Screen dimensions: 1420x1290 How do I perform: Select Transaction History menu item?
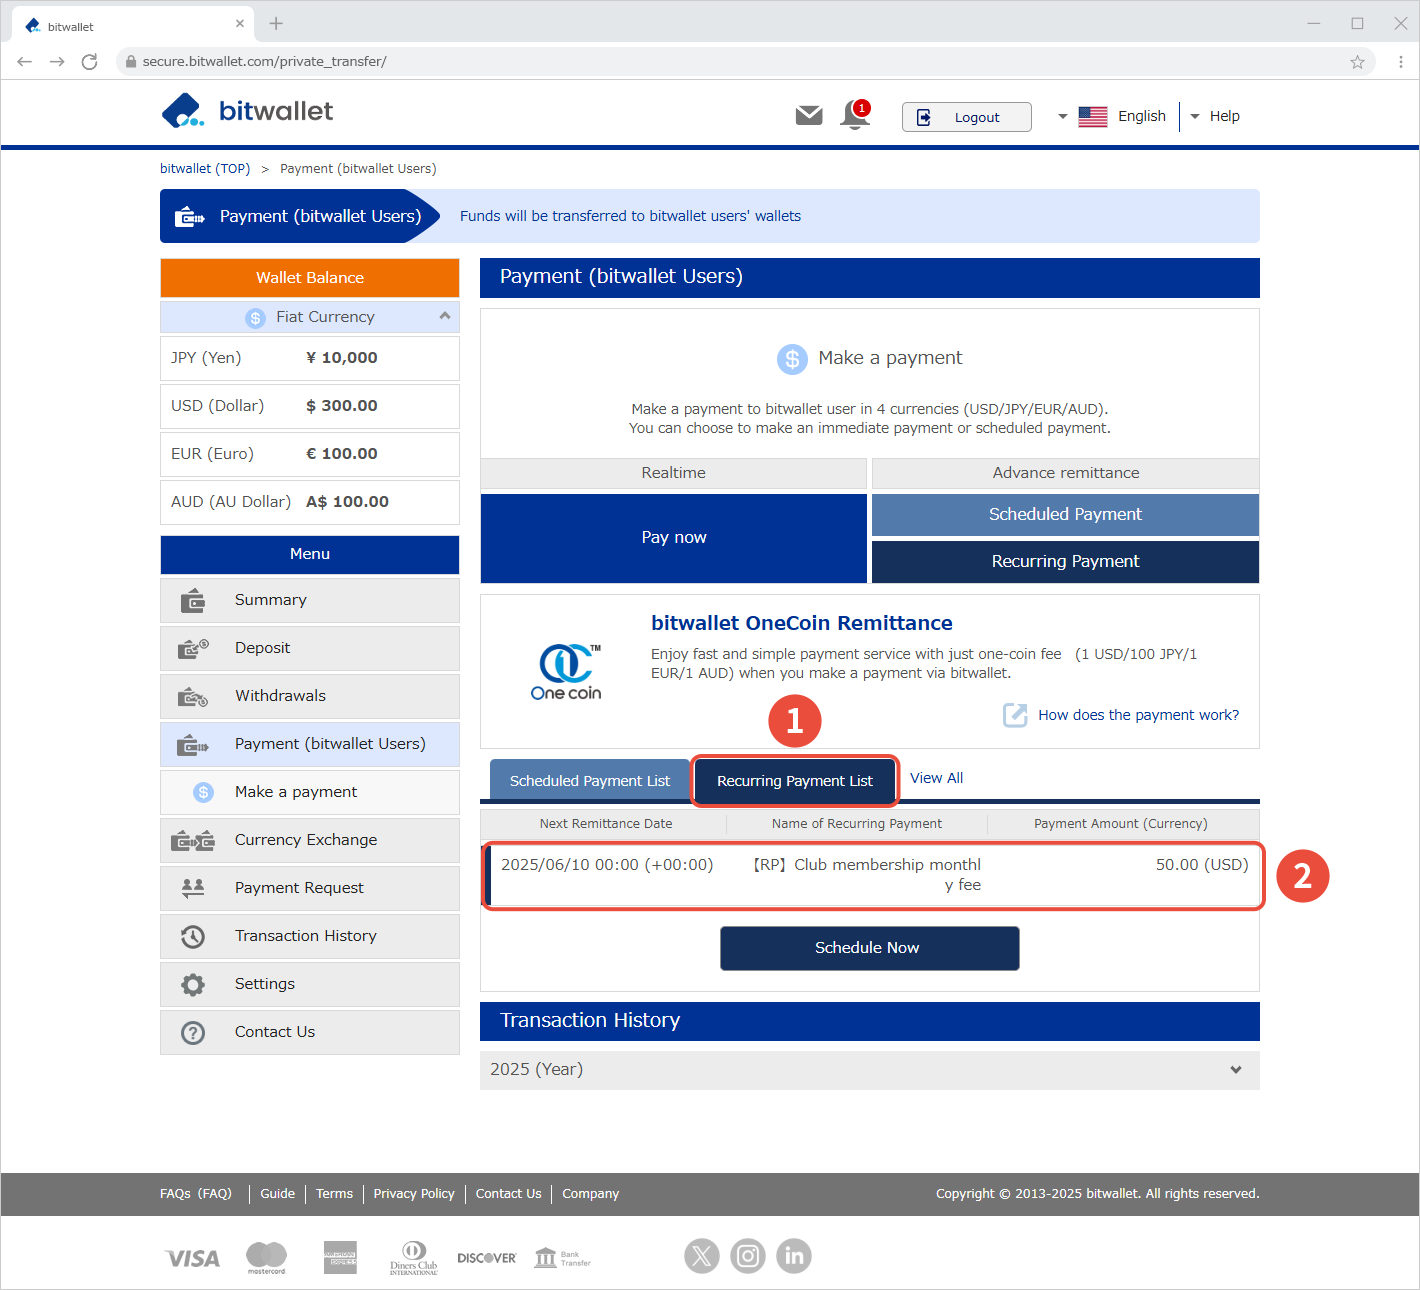click(x=310, y=936)
